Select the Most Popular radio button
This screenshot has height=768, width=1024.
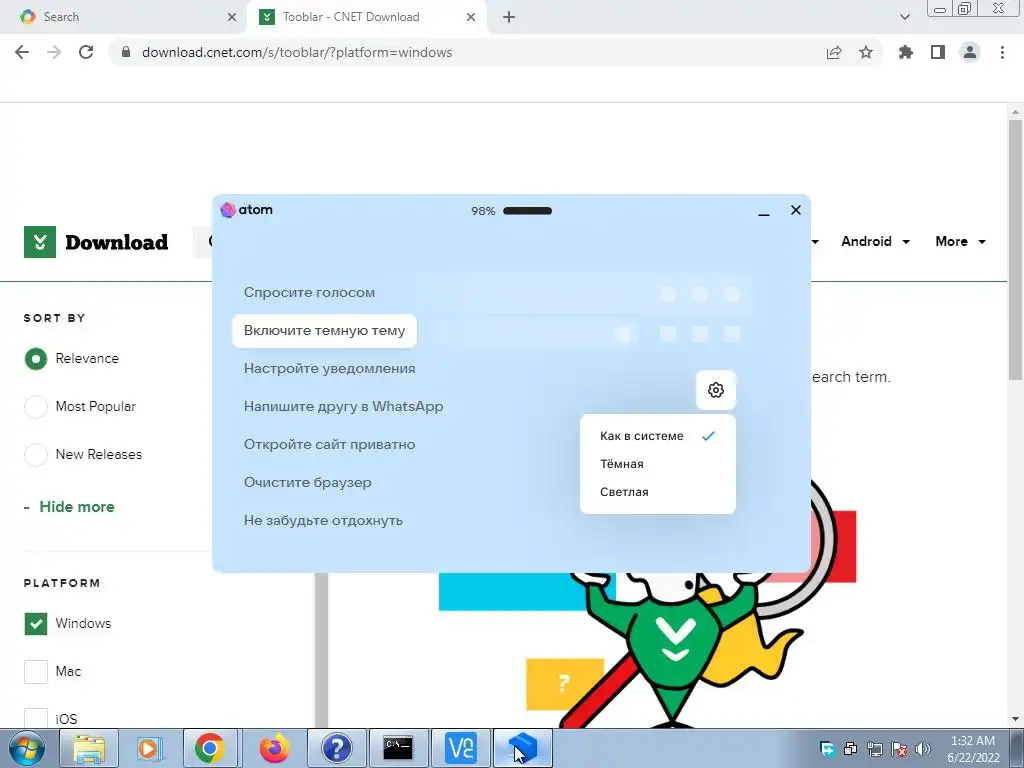(36, 406)
